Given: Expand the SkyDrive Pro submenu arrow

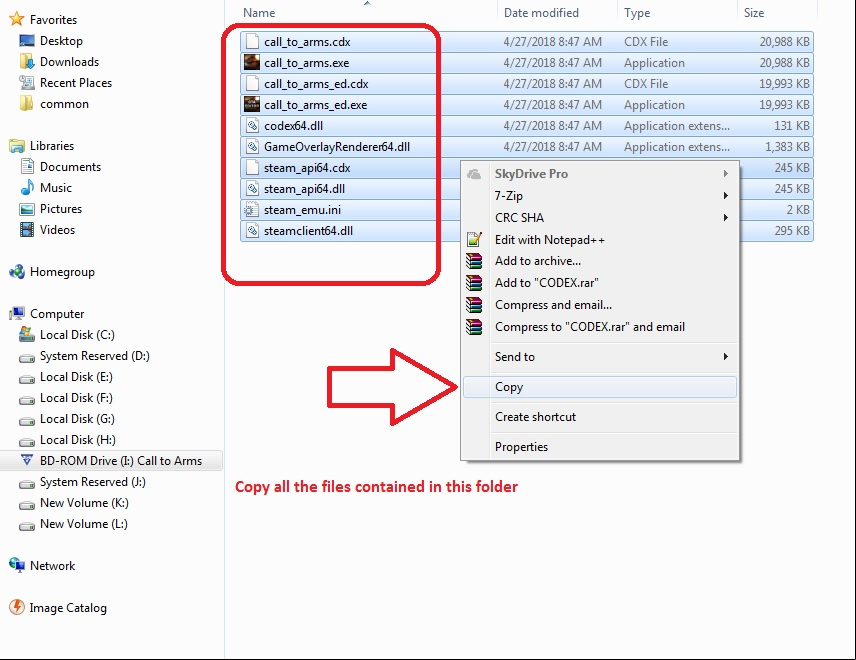Looking at the screenshot, I should tap(726, 174).
